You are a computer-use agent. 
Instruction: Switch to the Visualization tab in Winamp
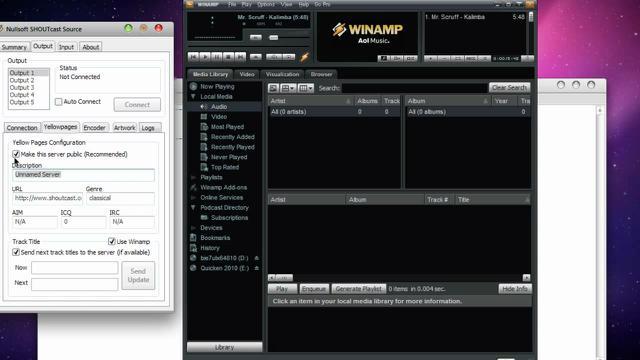pos(282,74)
